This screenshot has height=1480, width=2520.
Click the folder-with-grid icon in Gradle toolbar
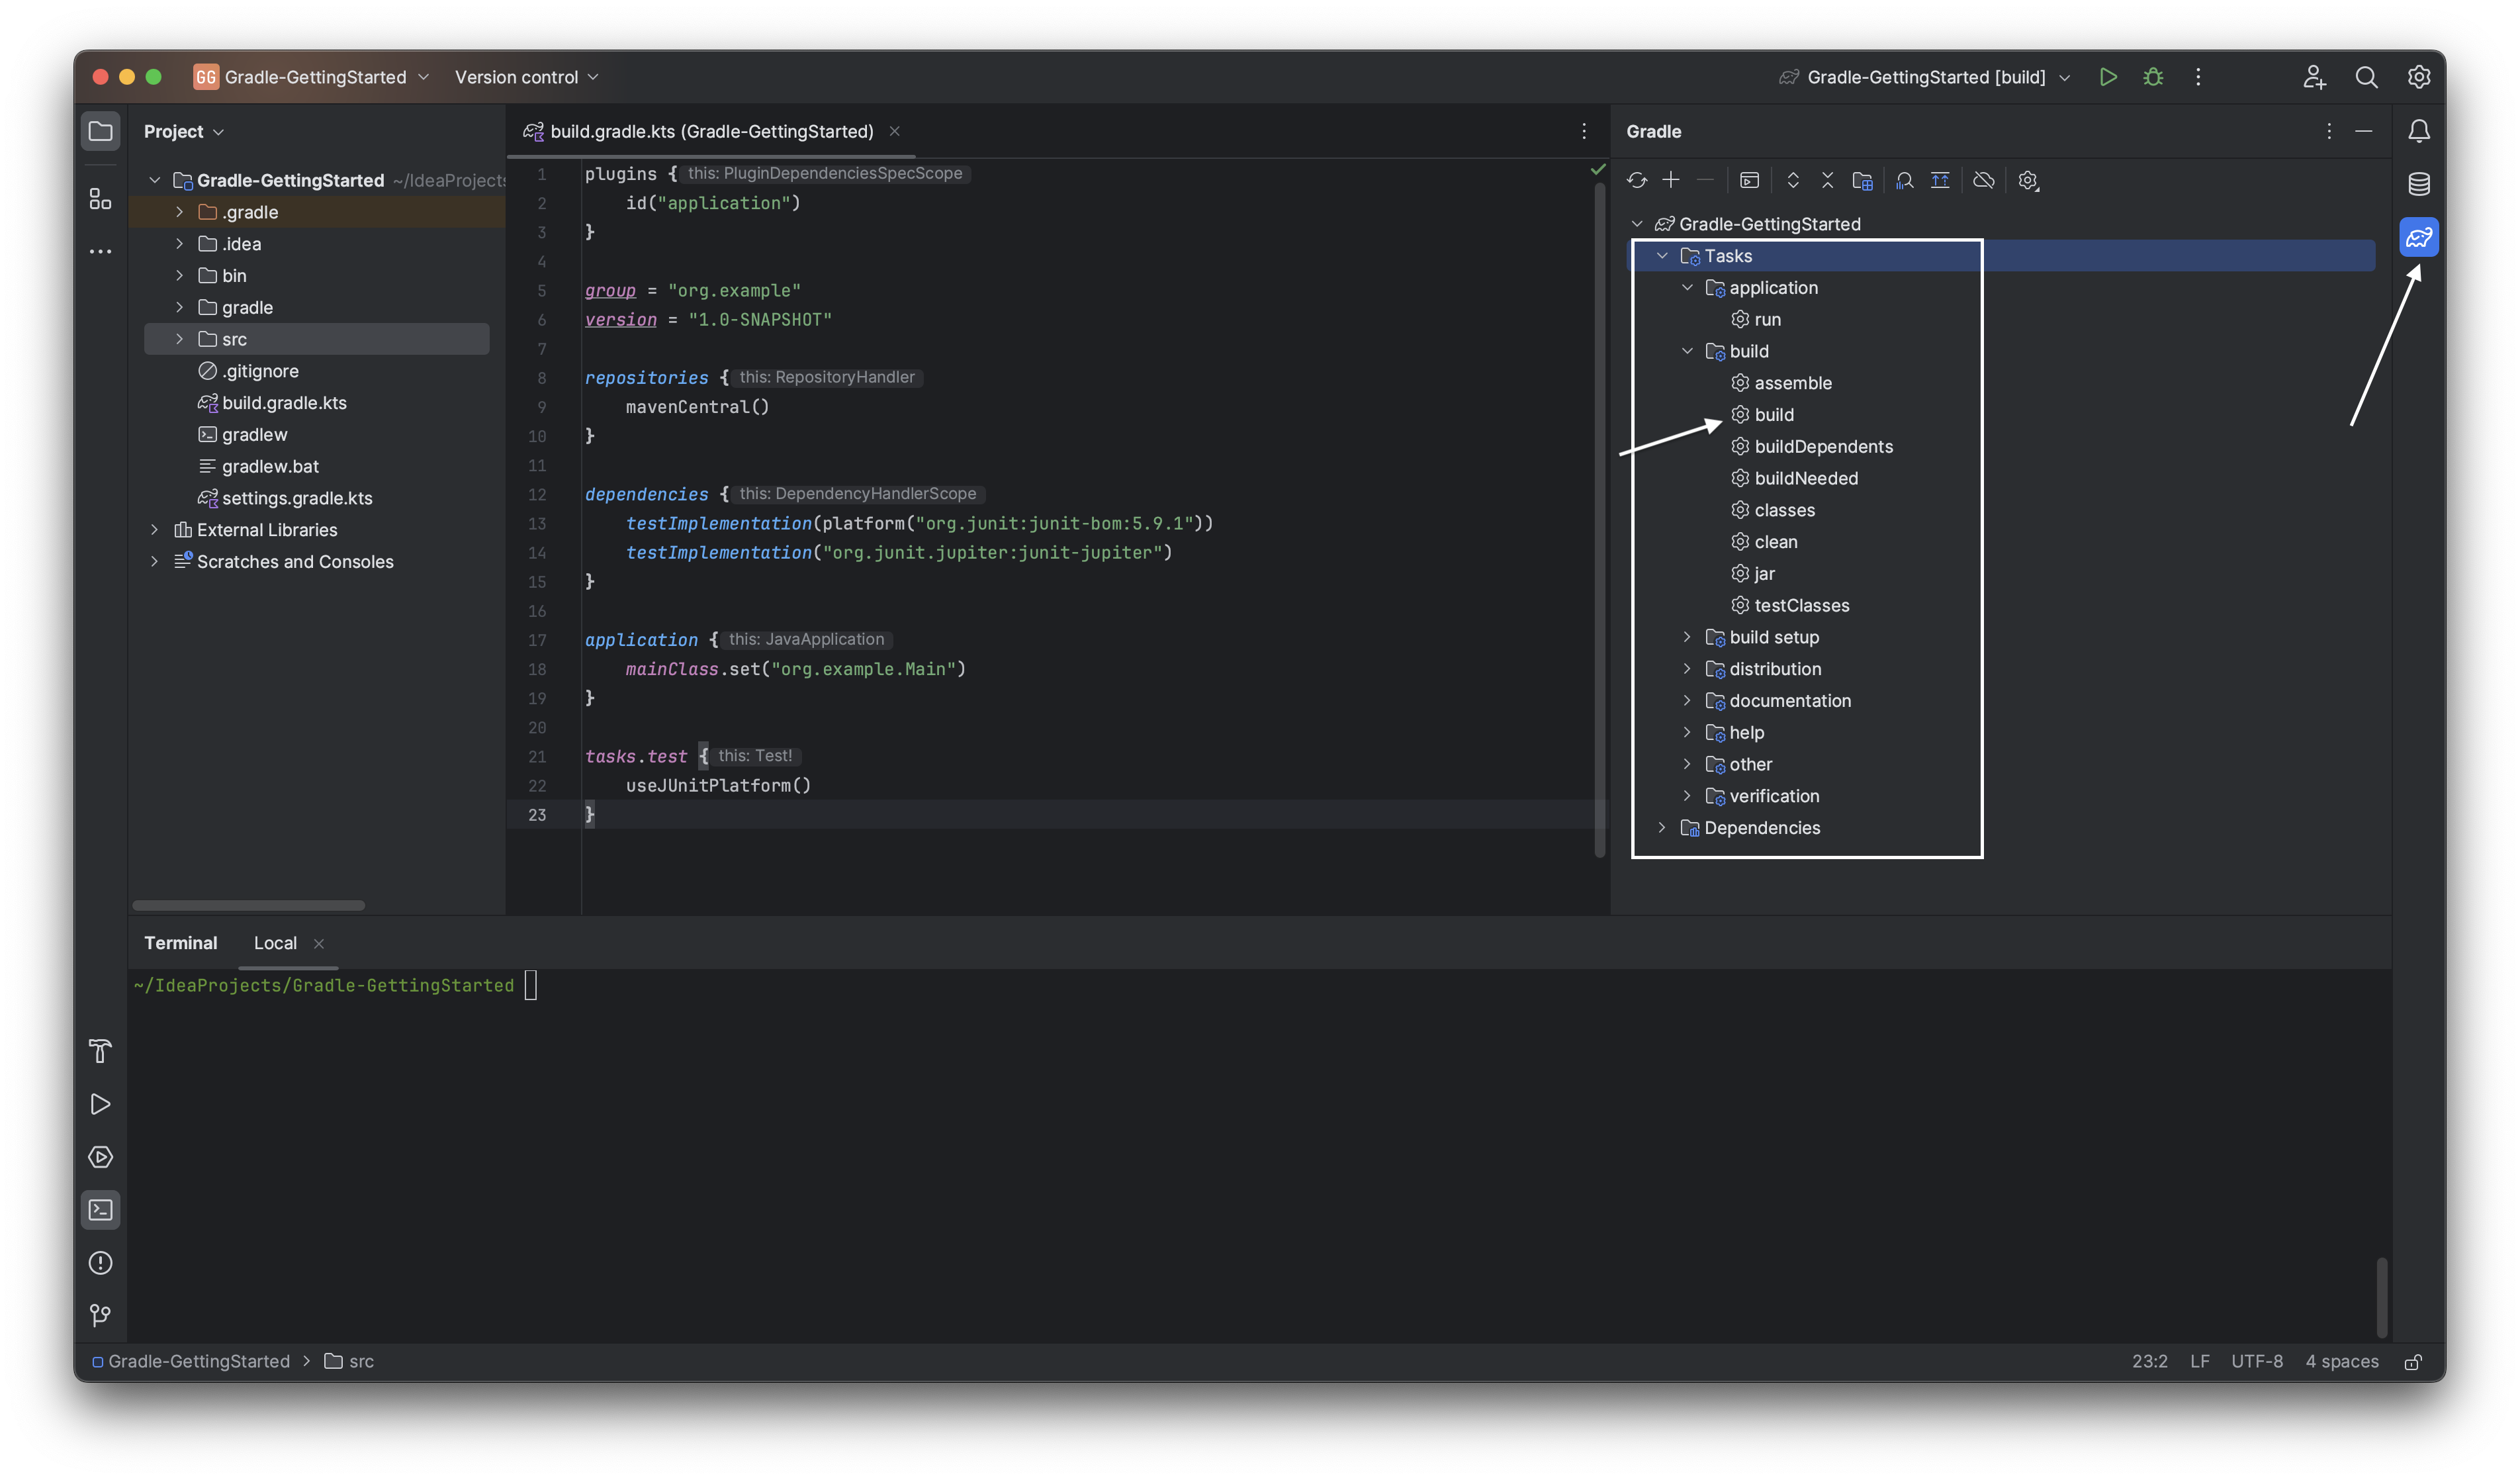tap(1862, 180)
